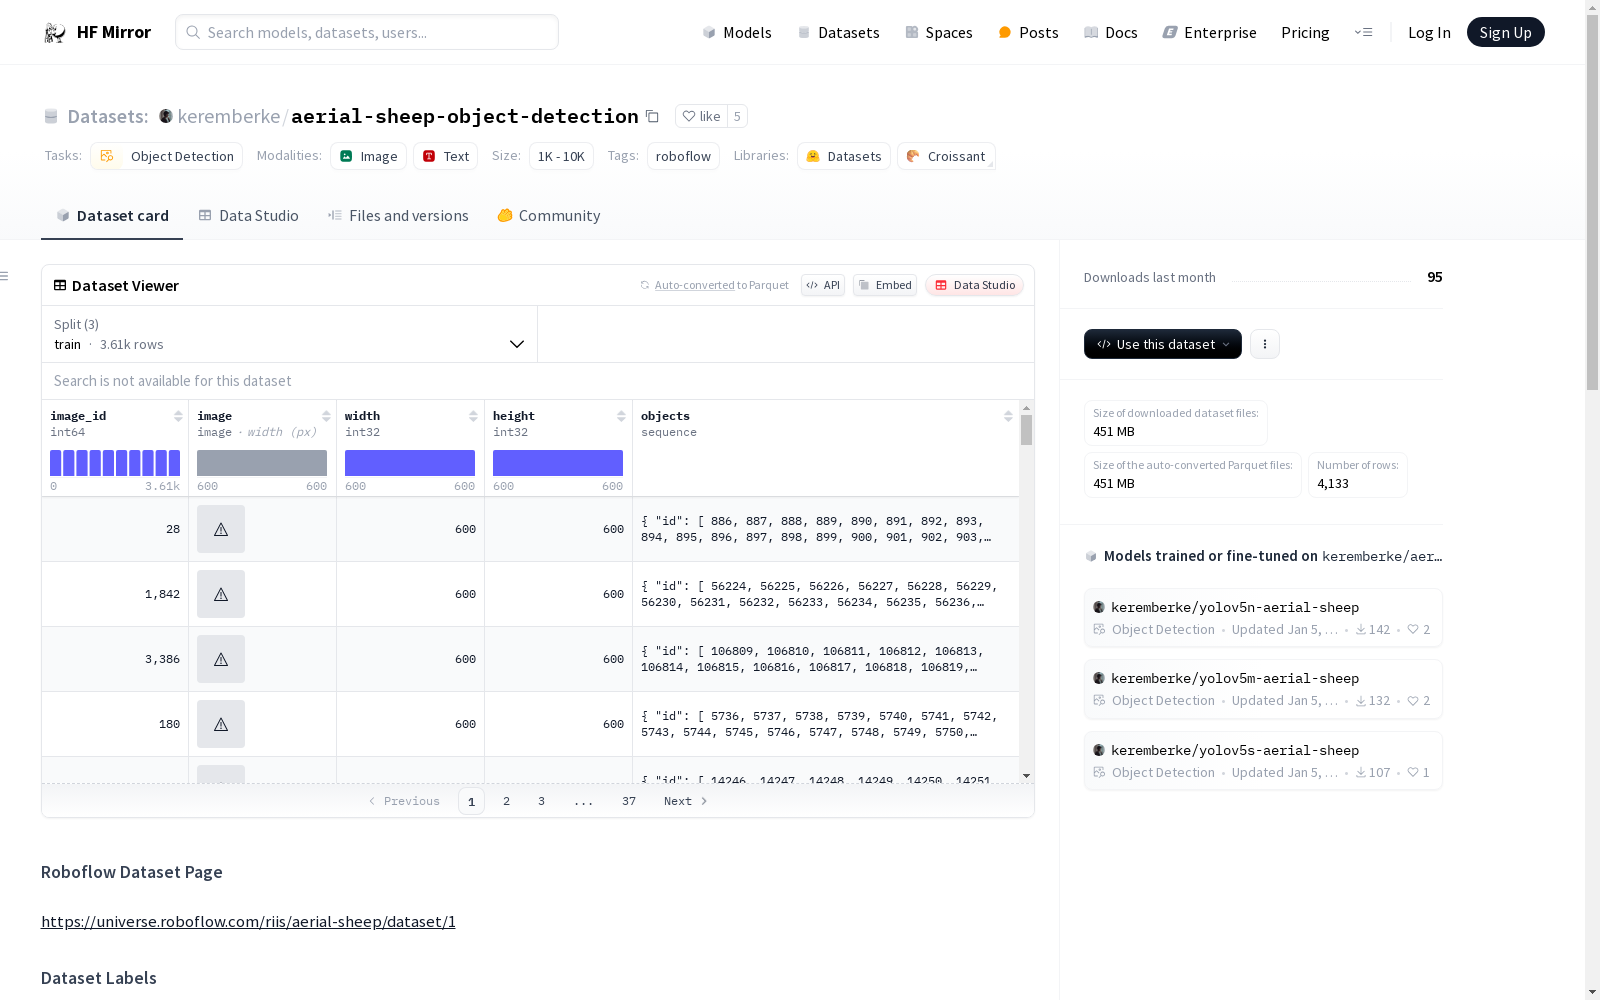Go to page 2 of table
The width and height of the screenshot is (1600, 1000).
[507, 801]
